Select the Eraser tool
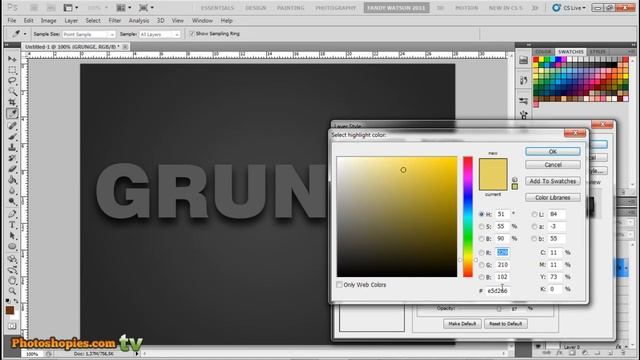This screenshot has height=360, width=640. pyautogui.click(x=12, y=169)
